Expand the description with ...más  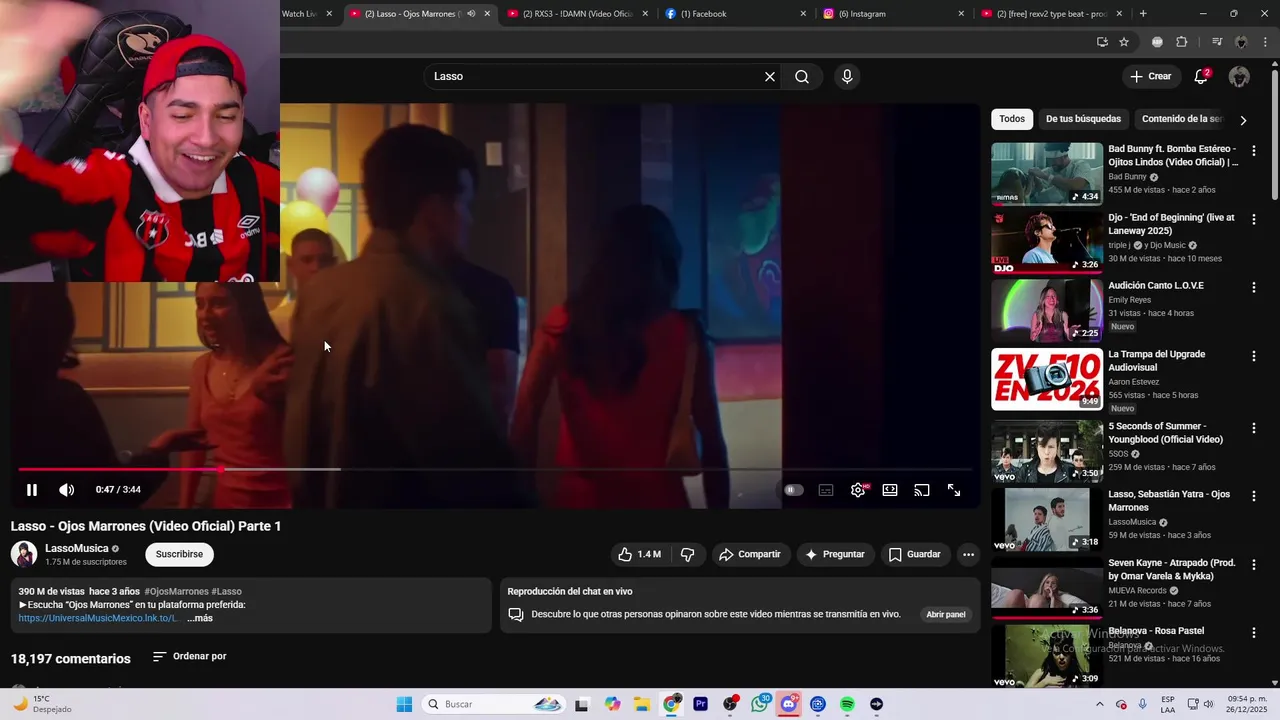point(200,618)
